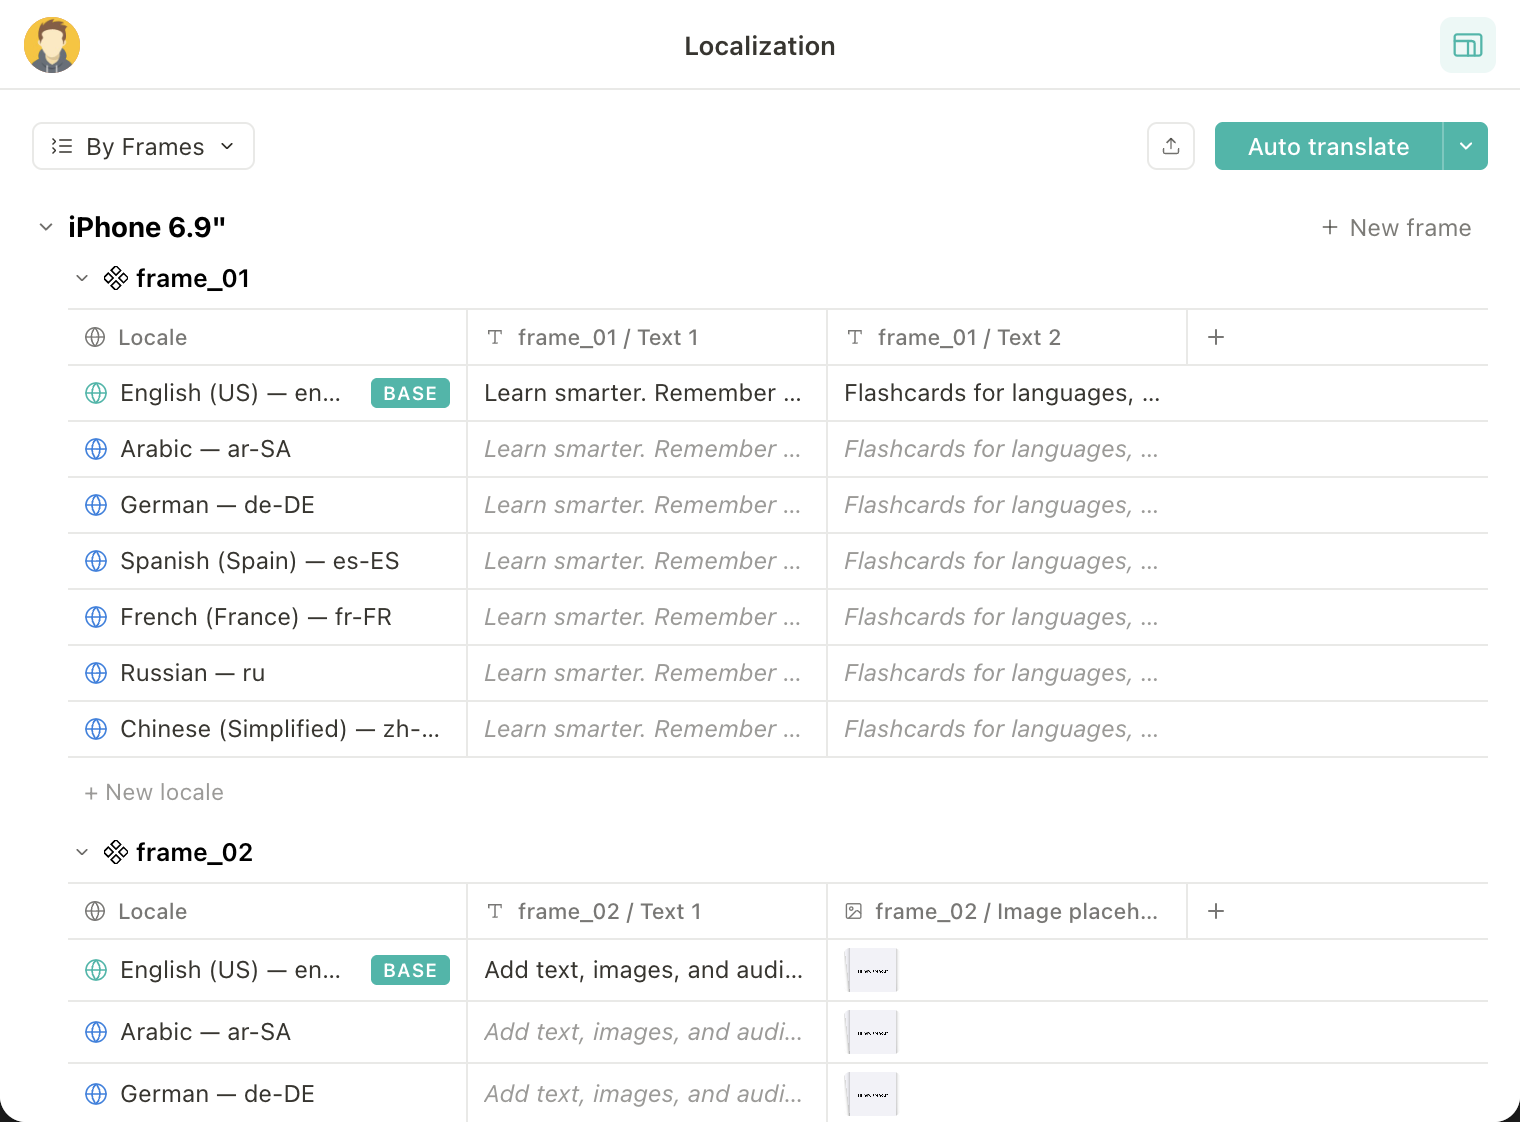Image resolution: width=1520 pixels, height=1122 pixels.
Task: Click the frame_02 / Text 1 column header
Action: 647,911
